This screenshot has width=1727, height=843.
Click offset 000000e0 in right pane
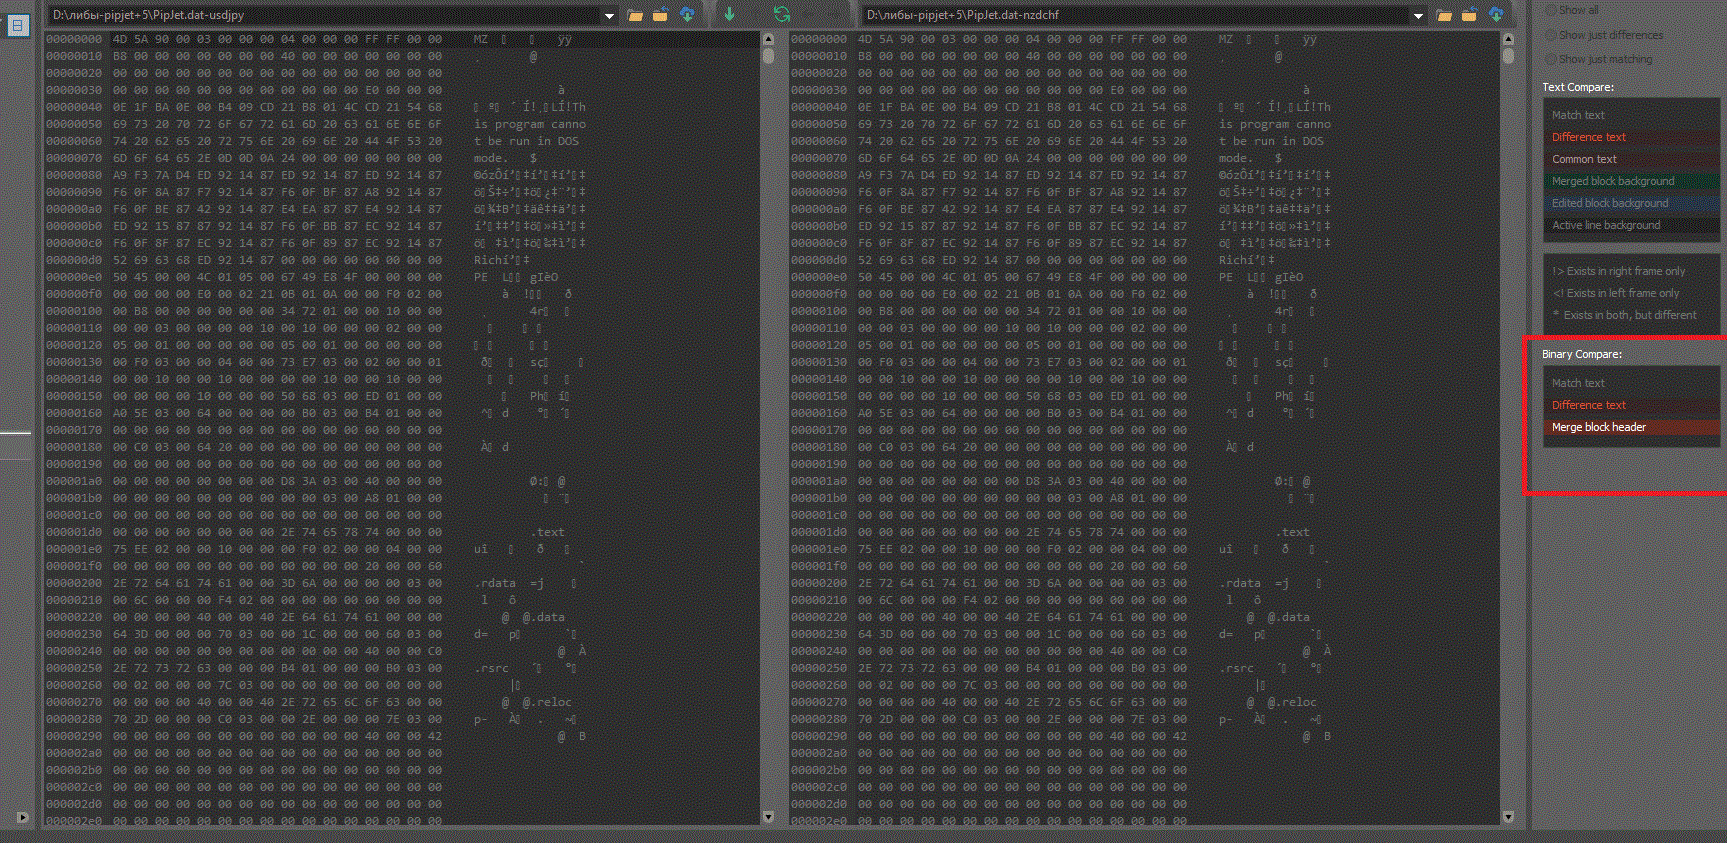click(819, 277)
